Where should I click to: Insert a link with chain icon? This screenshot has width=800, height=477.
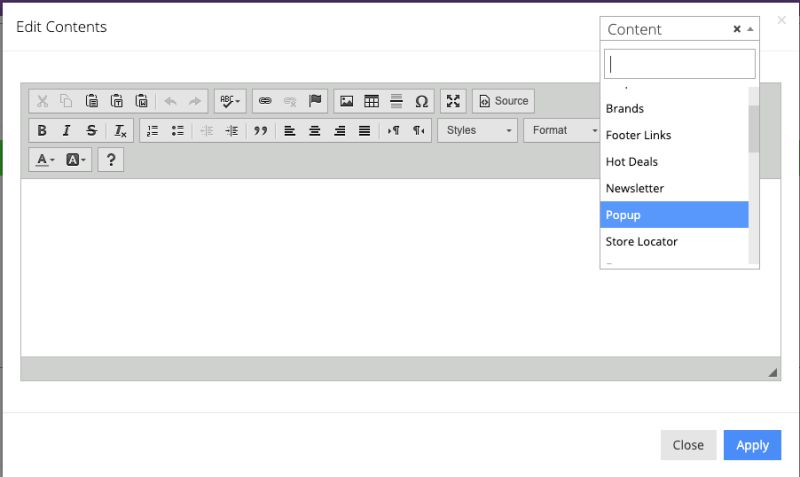pyautogui.click(x=265, y=101)
